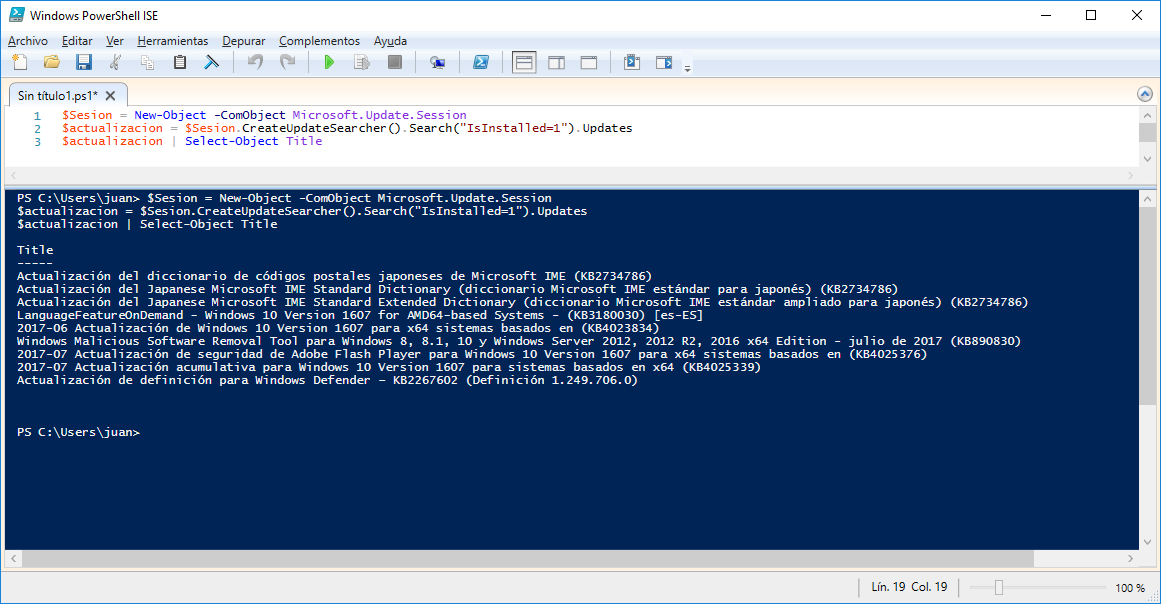
Task: Paste using the clipboard icon
Action: [180, 62]
